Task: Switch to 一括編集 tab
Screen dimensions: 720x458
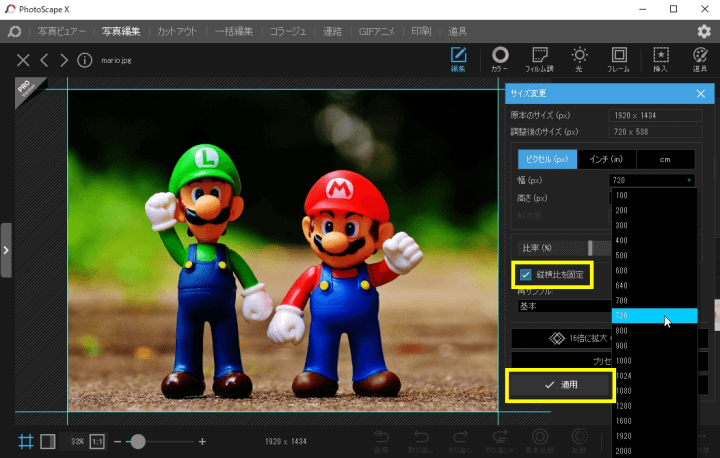Action: [x=234, y=31]
